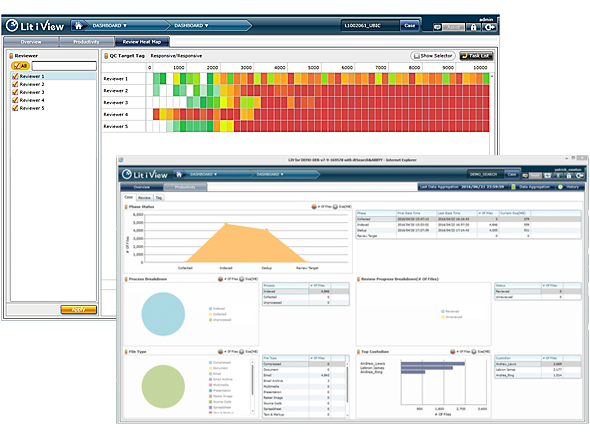Open second DASHBOARD dropdown in back window
Viewport: 590px width, 442px height.
[191, 26]
